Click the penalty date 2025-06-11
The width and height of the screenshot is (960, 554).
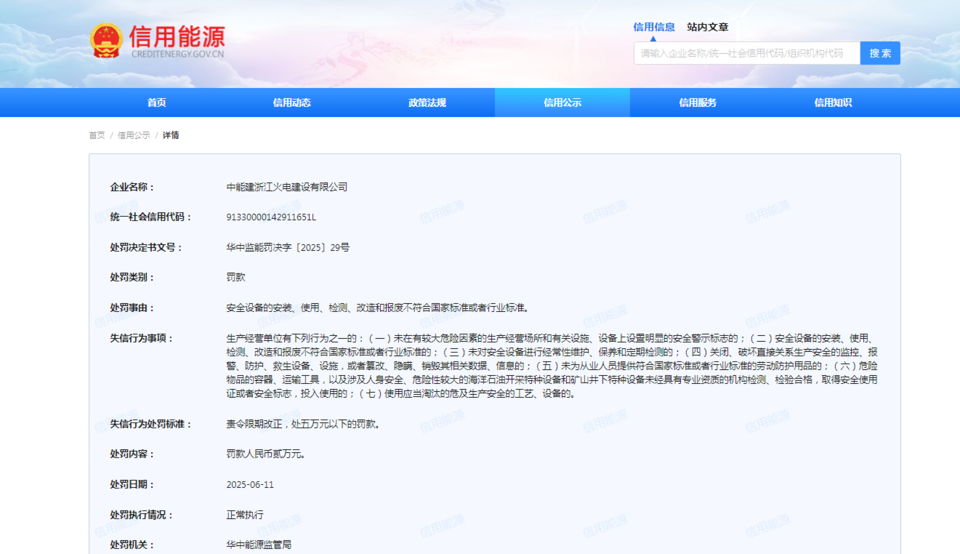tap(250, 484)
